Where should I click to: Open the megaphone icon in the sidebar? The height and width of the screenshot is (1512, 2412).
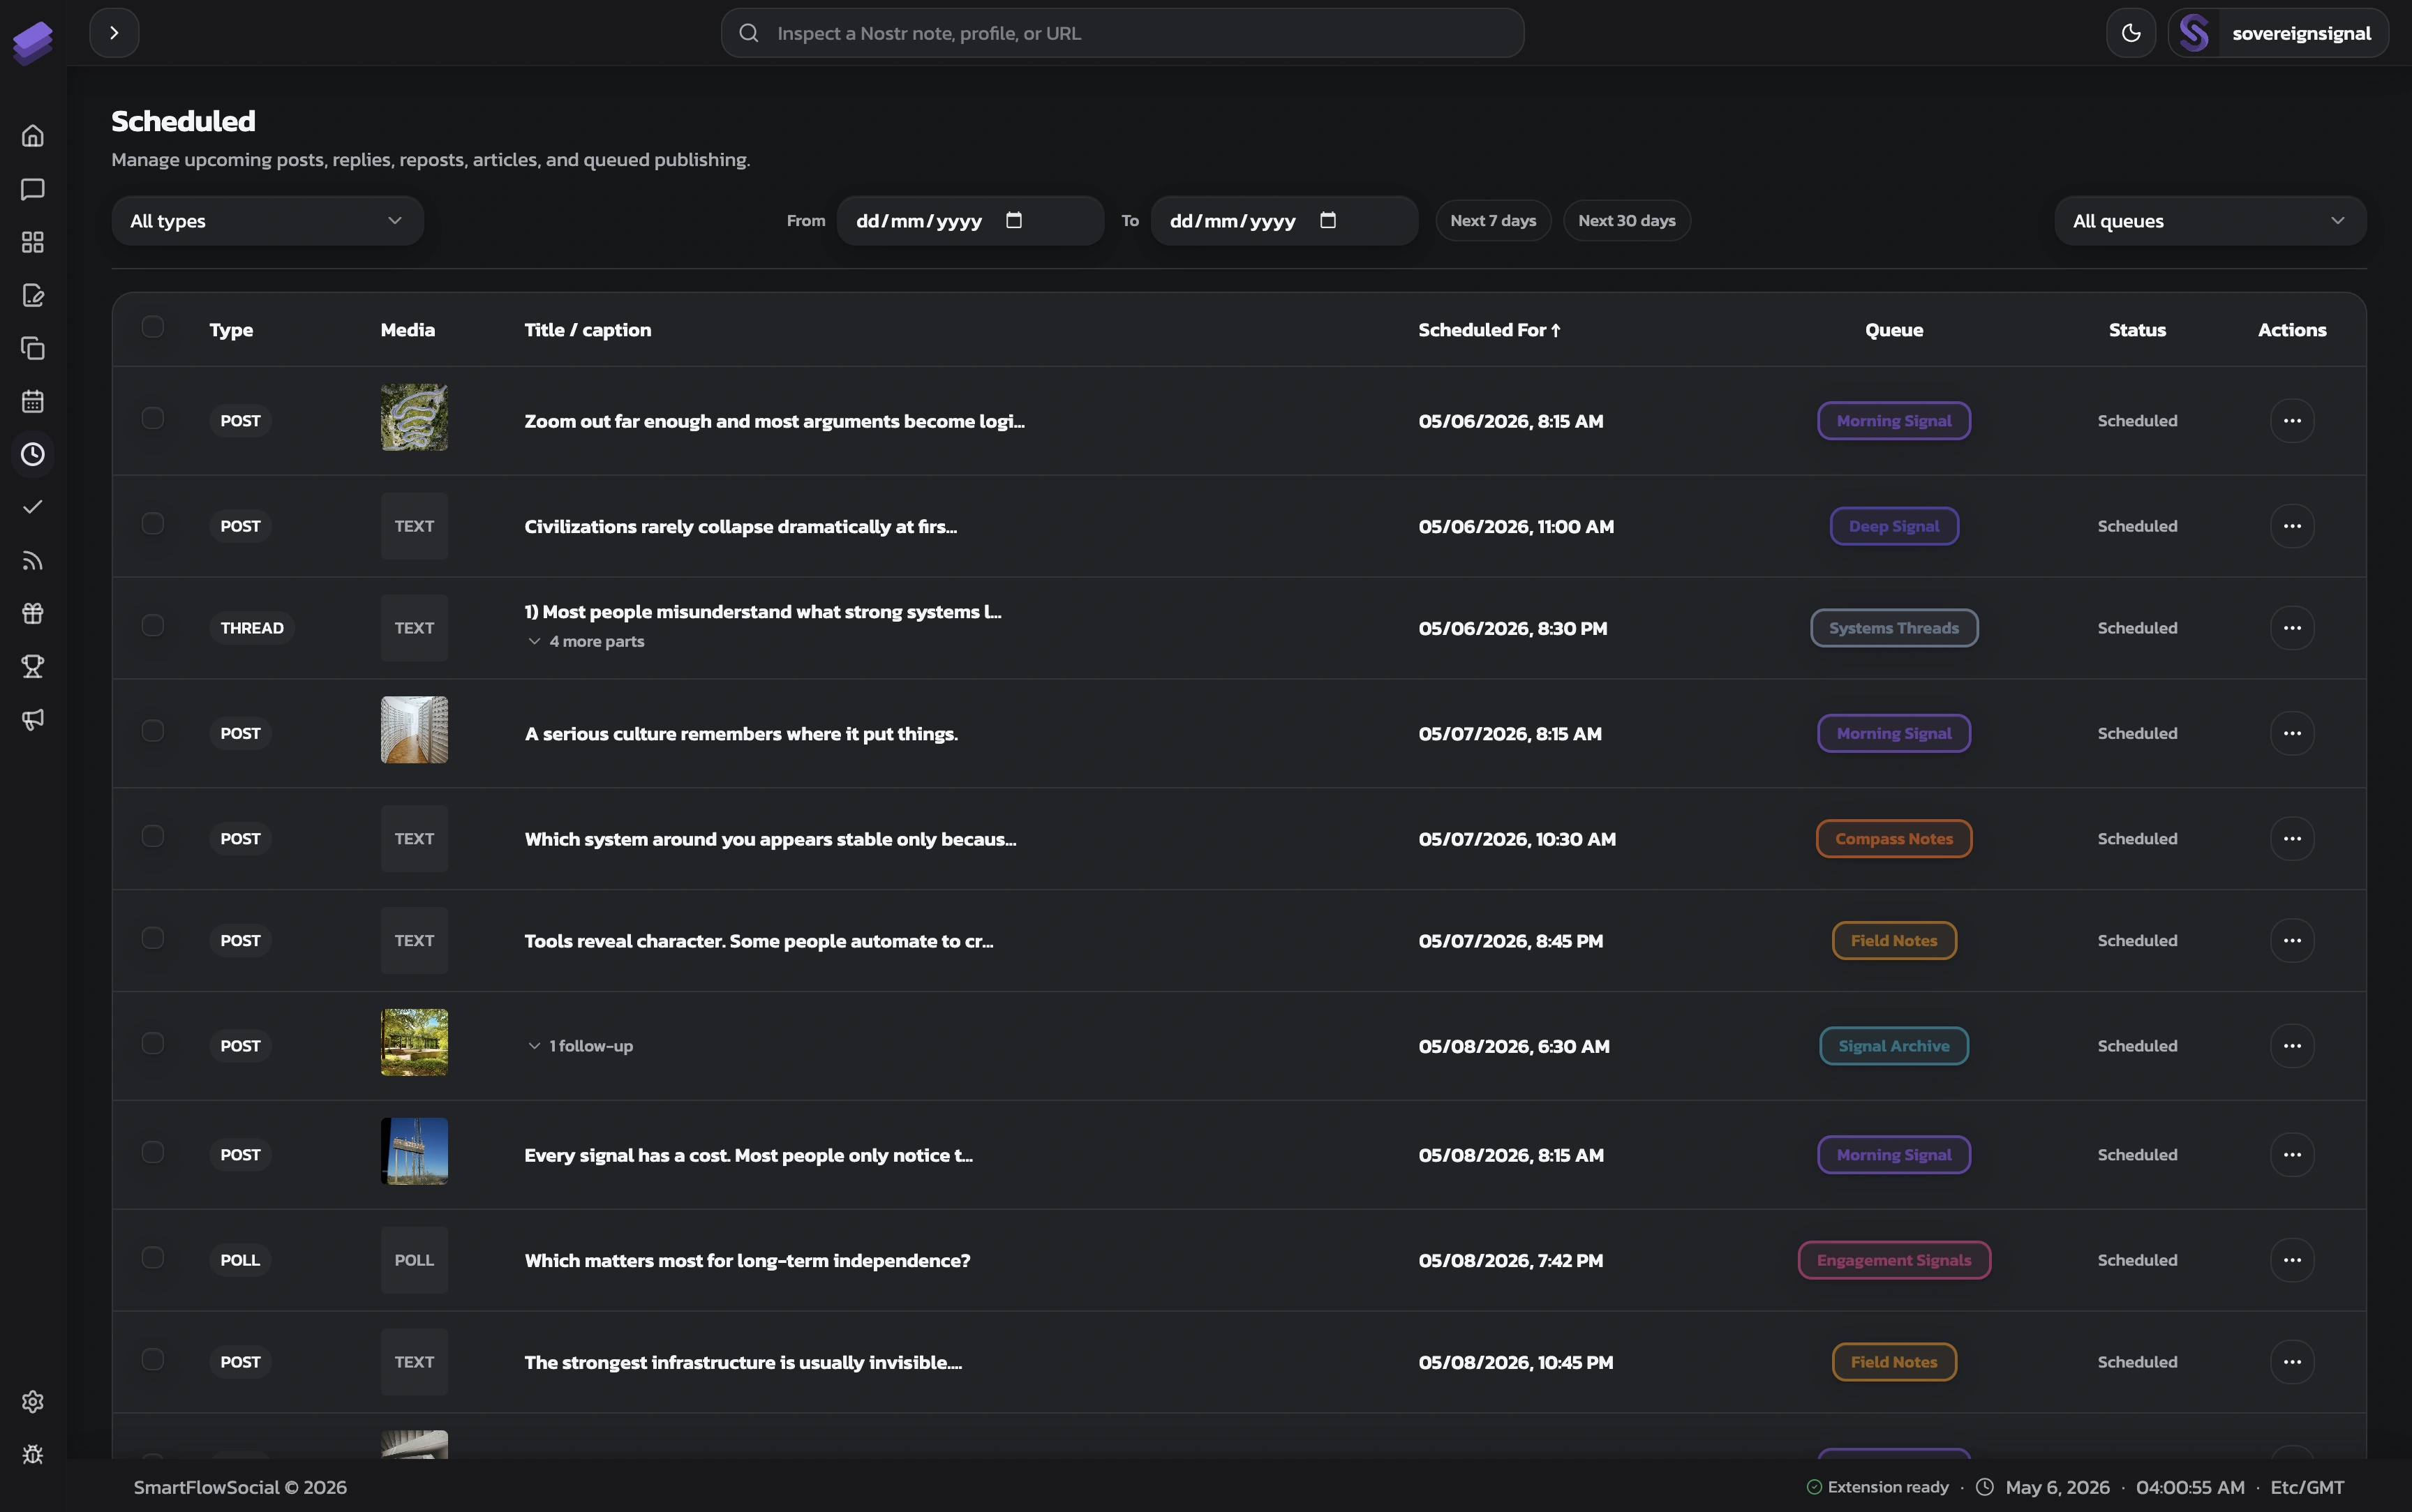tap(33, 719)
